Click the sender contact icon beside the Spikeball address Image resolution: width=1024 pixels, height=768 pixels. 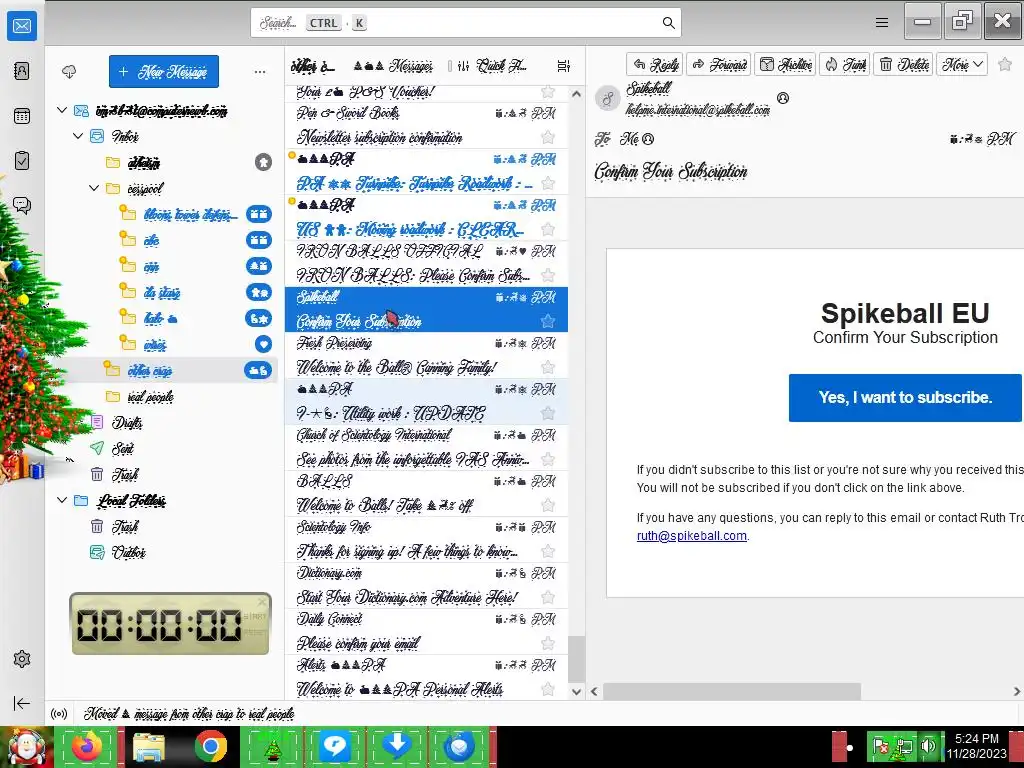click(x=782, y=98)
